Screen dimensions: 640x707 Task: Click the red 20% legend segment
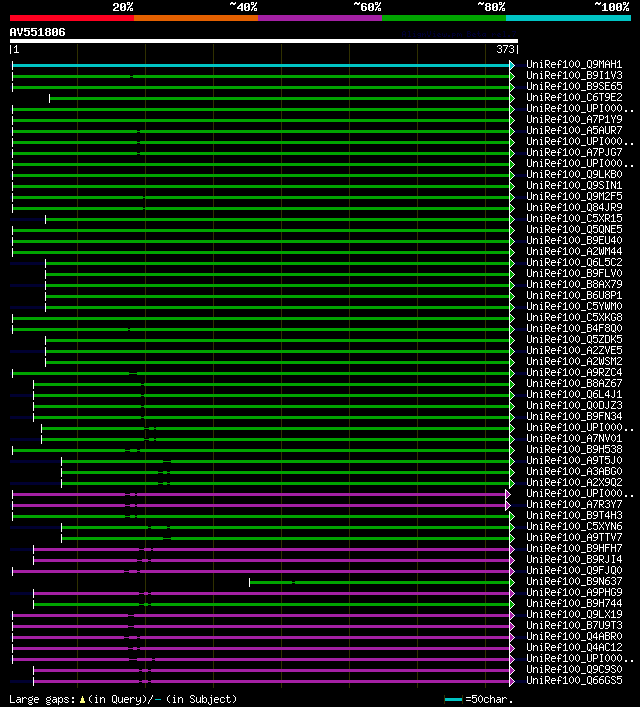(x=72, y=18)
